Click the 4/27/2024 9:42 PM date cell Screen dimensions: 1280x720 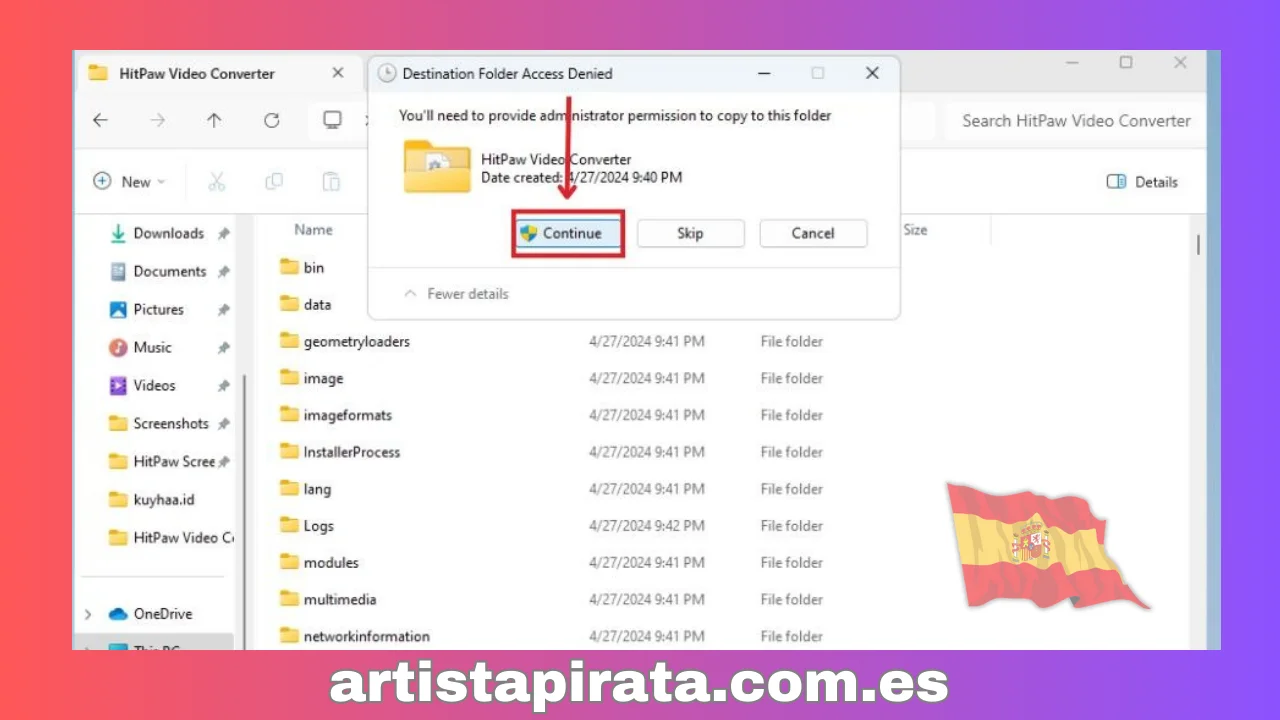[647, 526]
